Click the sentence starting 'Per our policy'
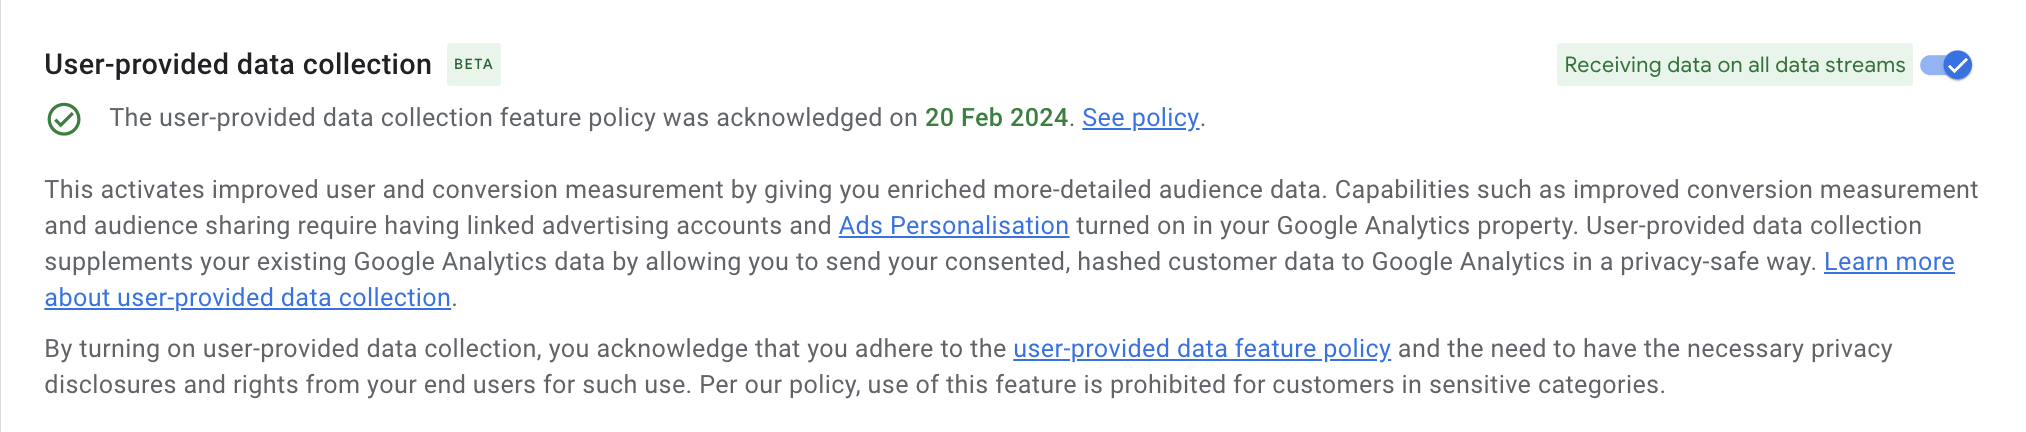Screen dimensions: 2026x432 [x=1182, y=385]
